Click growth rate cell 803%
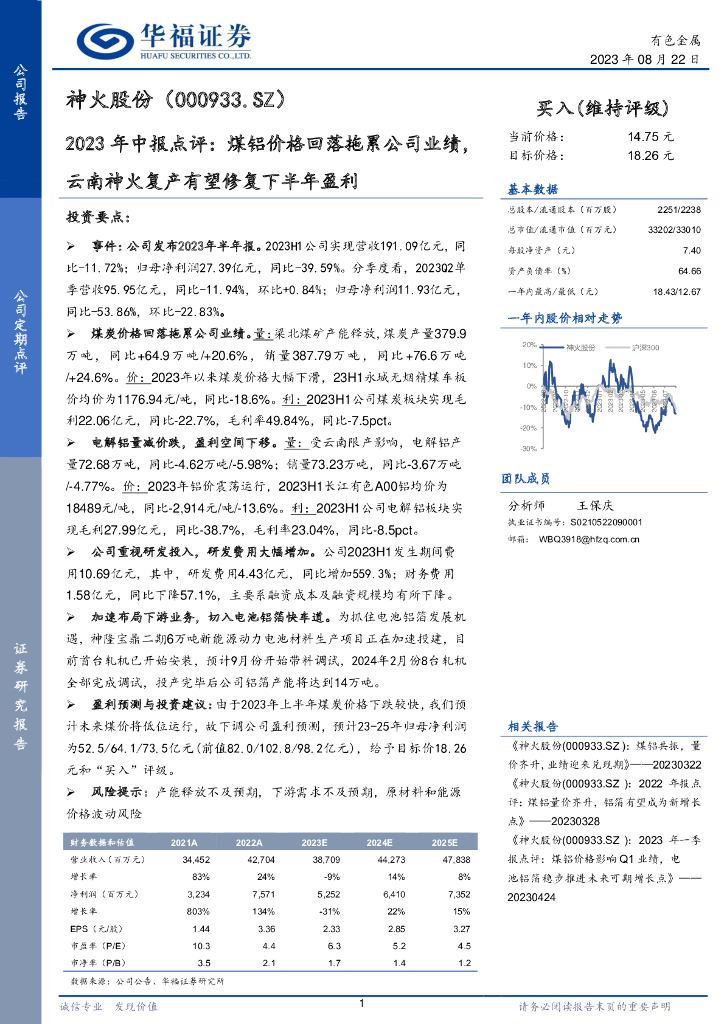724x1024 pixels. 198,911
